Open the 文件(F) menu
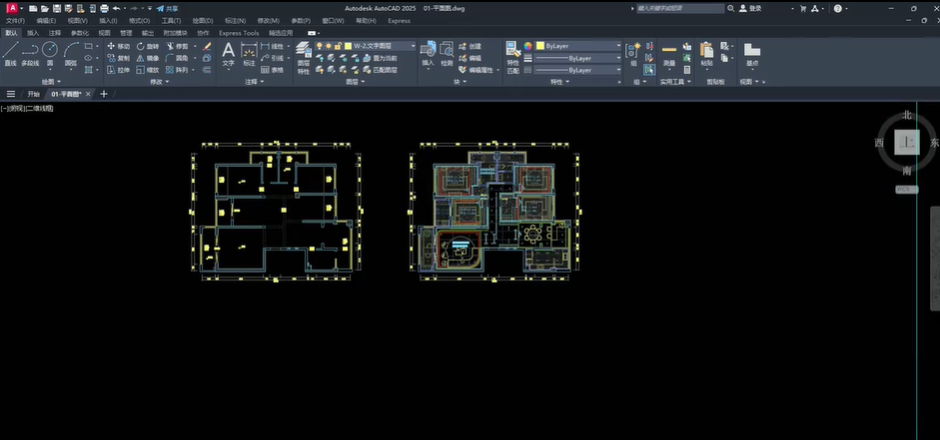Screen dimensions: 940x440 [x=15, y=21]
